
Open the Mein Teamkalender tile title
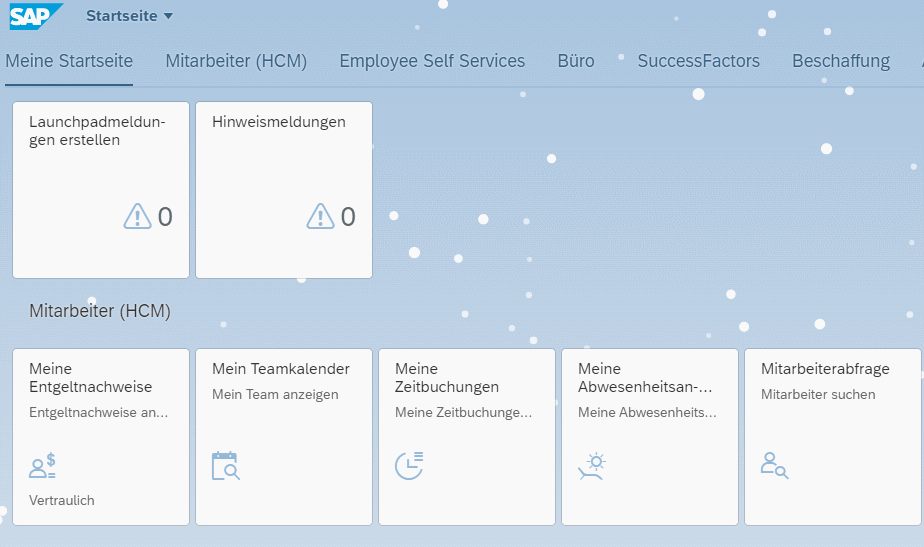pos(281,369)
